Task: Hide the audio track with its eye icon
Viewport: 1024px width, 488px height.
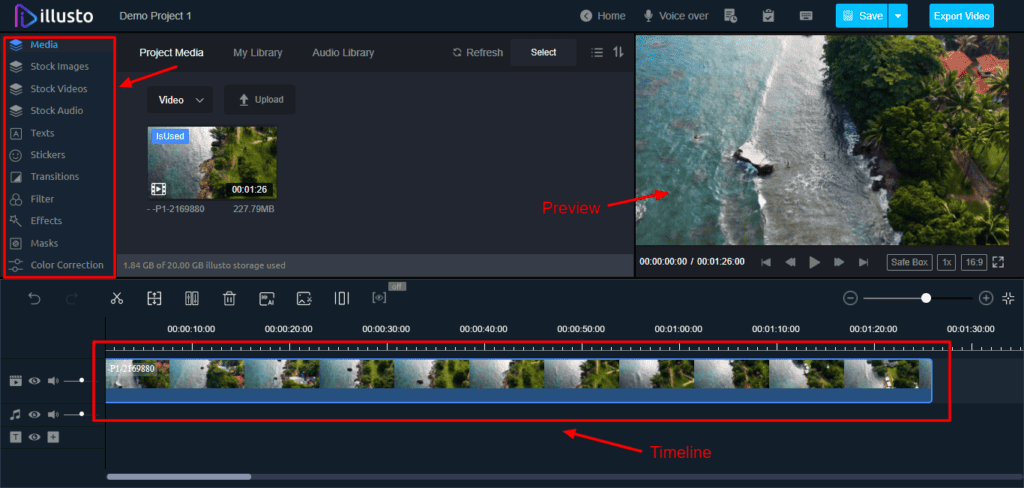Action: pyautogui.click(x=35, y=414)
